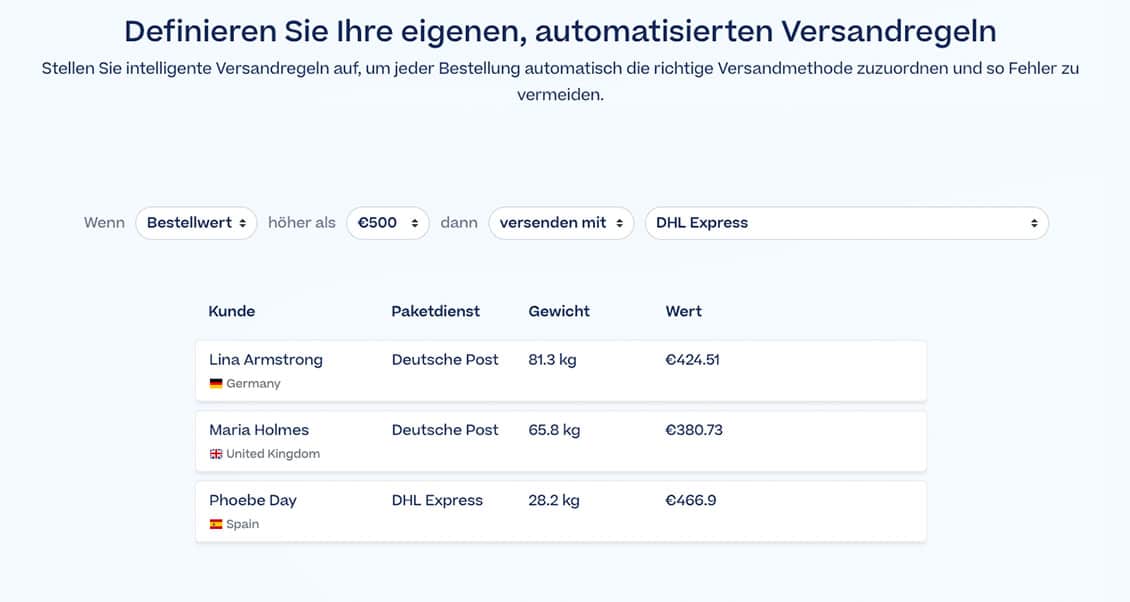This screenshot has height=602, width=1130.
Task: Open the Bestellwert condition dropdown
Action: pyautogui.click(x=196, y=223)
